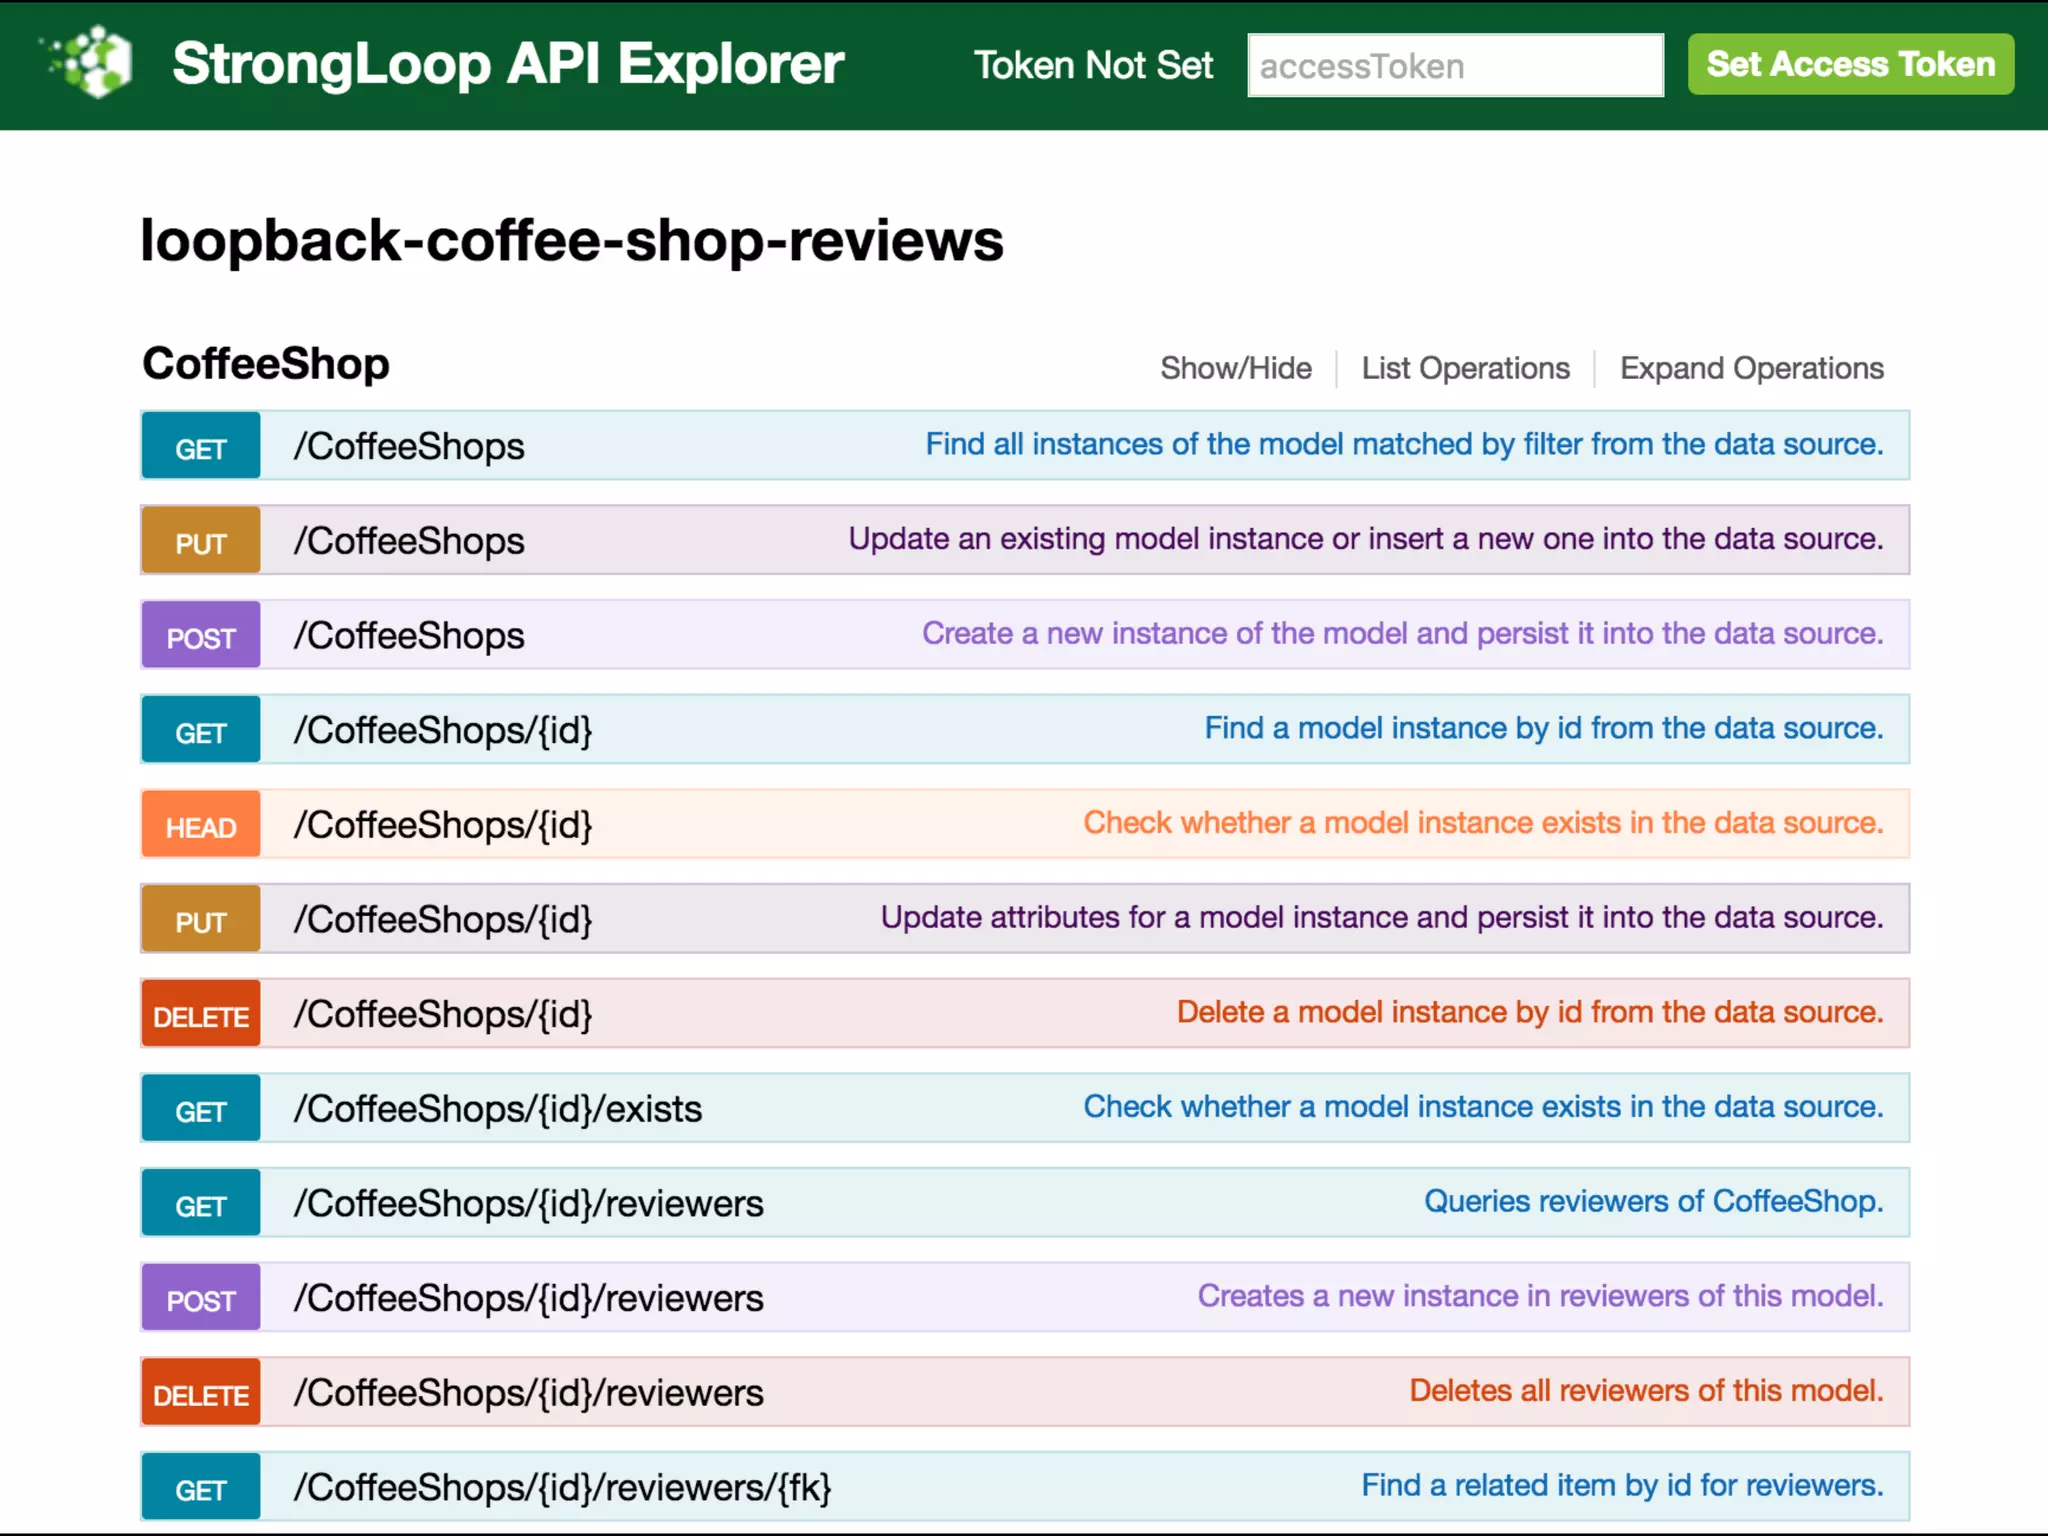Expand GET /CoffeeShops/{id}/reviewers/{fk} operation
This screenshot has height=1536, width=2048.
562,1488
